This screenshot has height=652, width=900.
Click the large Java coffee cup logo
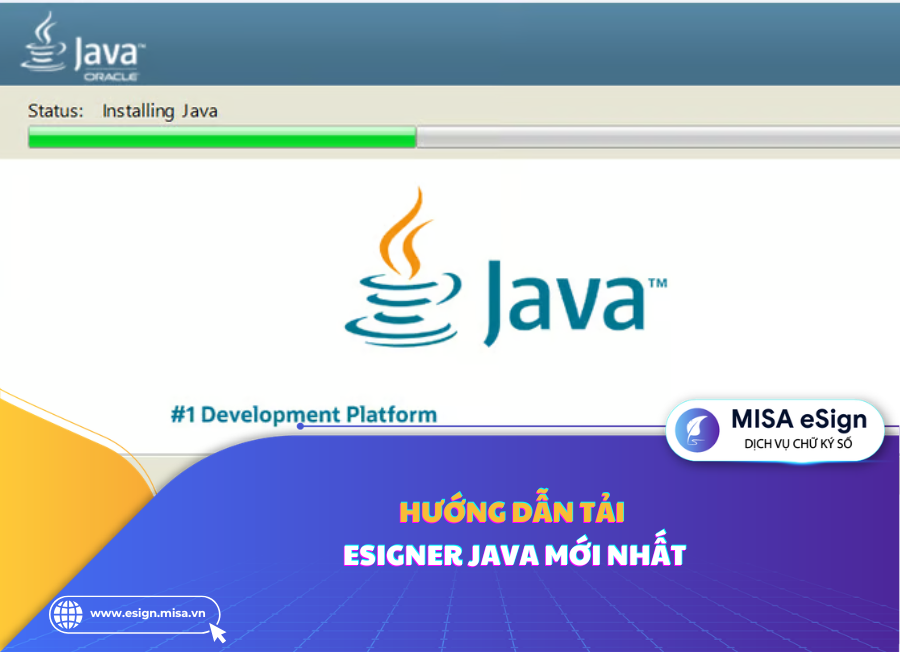[x=403, y=267]
